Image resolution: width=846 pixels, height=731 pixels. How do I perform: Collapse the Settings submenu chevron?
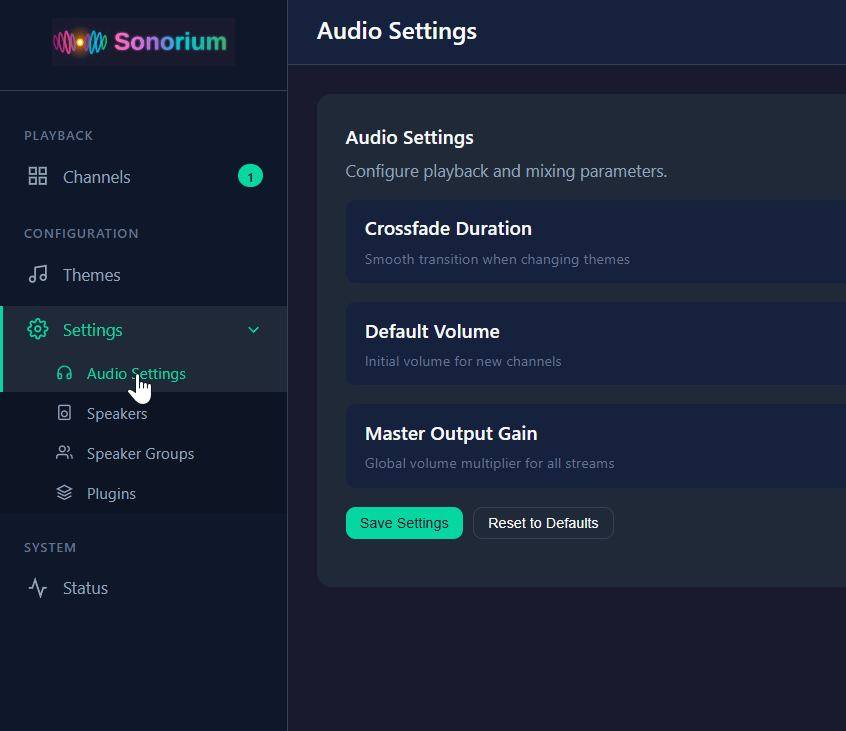click(253, 329)
